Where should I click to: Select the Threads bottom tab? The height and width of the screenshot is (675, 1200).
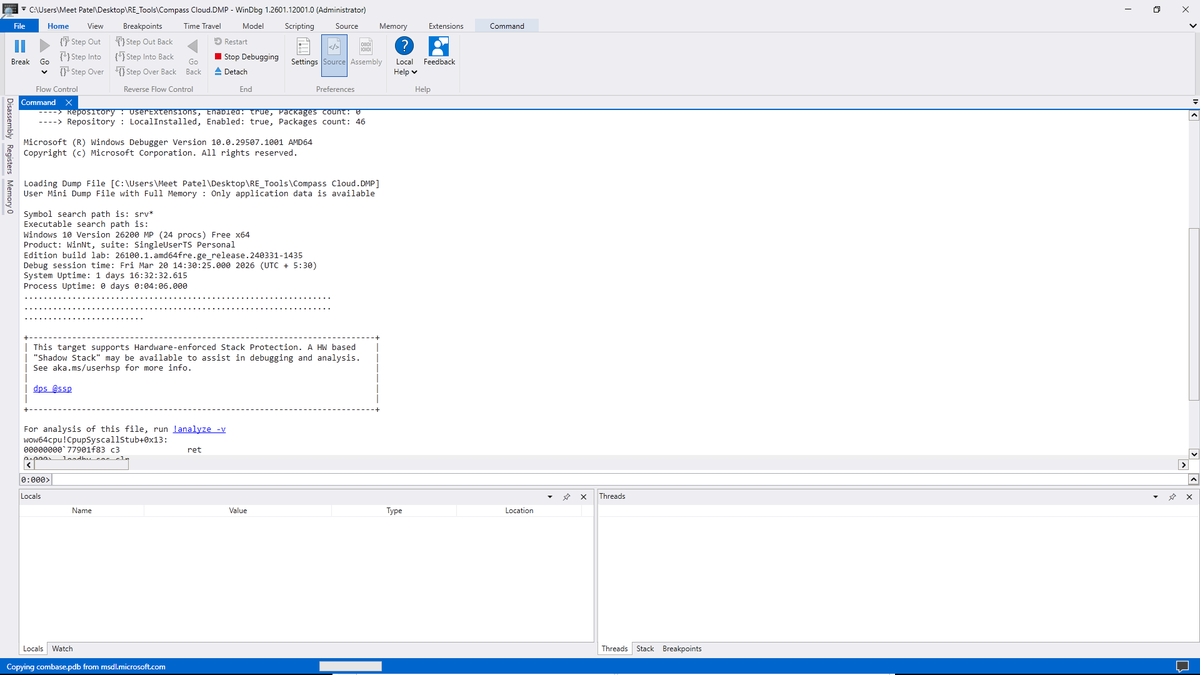pyautogui.click(x=614, y=649)
